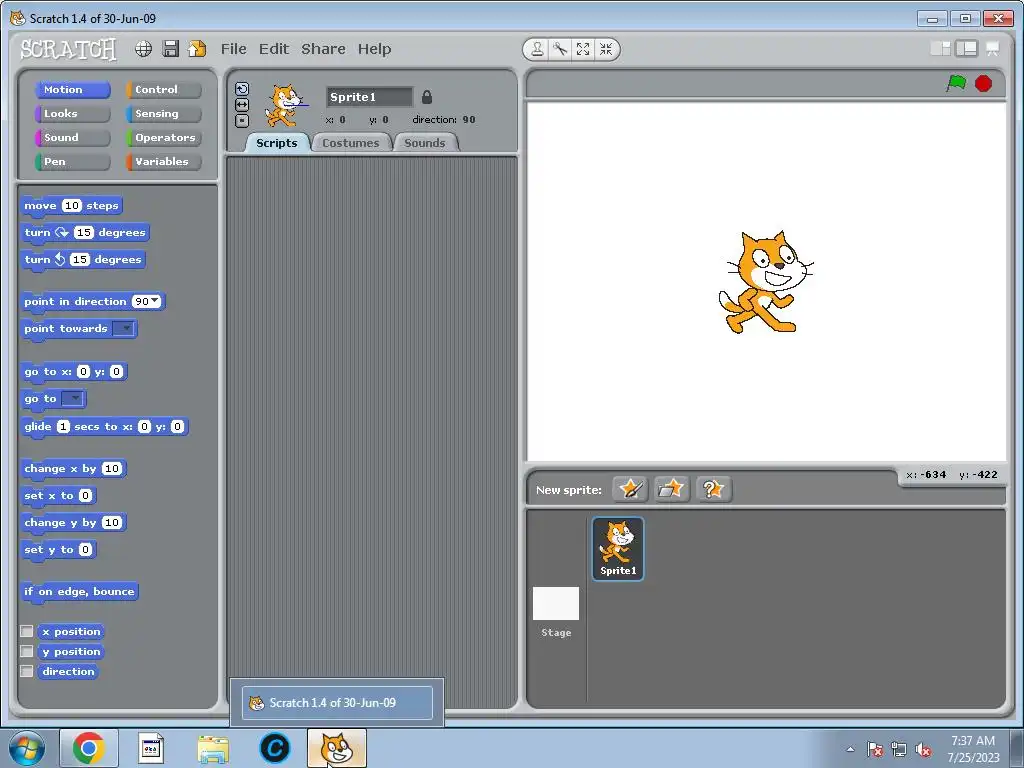1024x768 pixels.
Task: Click the cat sprite on the stage
Action: 765,281
